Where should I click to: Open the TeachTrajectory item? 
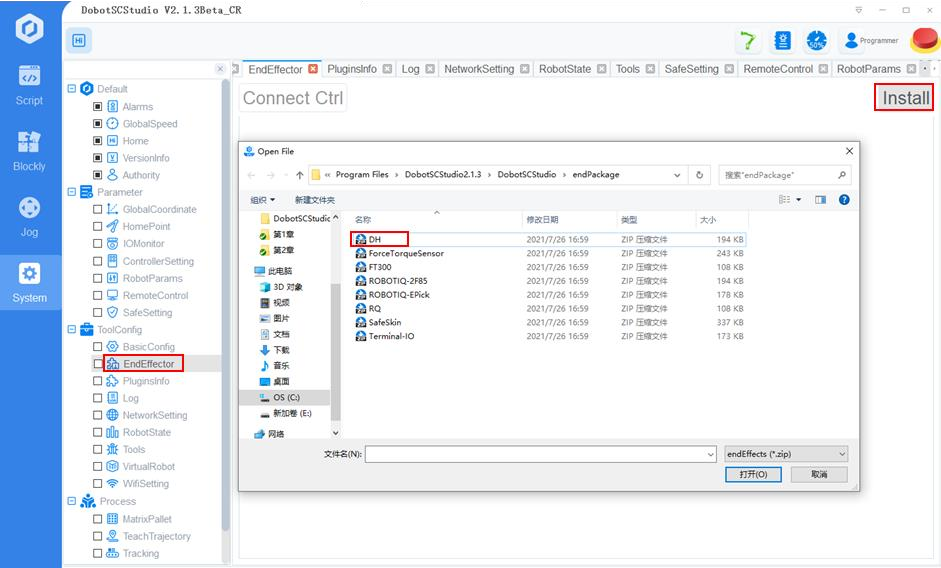(157, 536)
